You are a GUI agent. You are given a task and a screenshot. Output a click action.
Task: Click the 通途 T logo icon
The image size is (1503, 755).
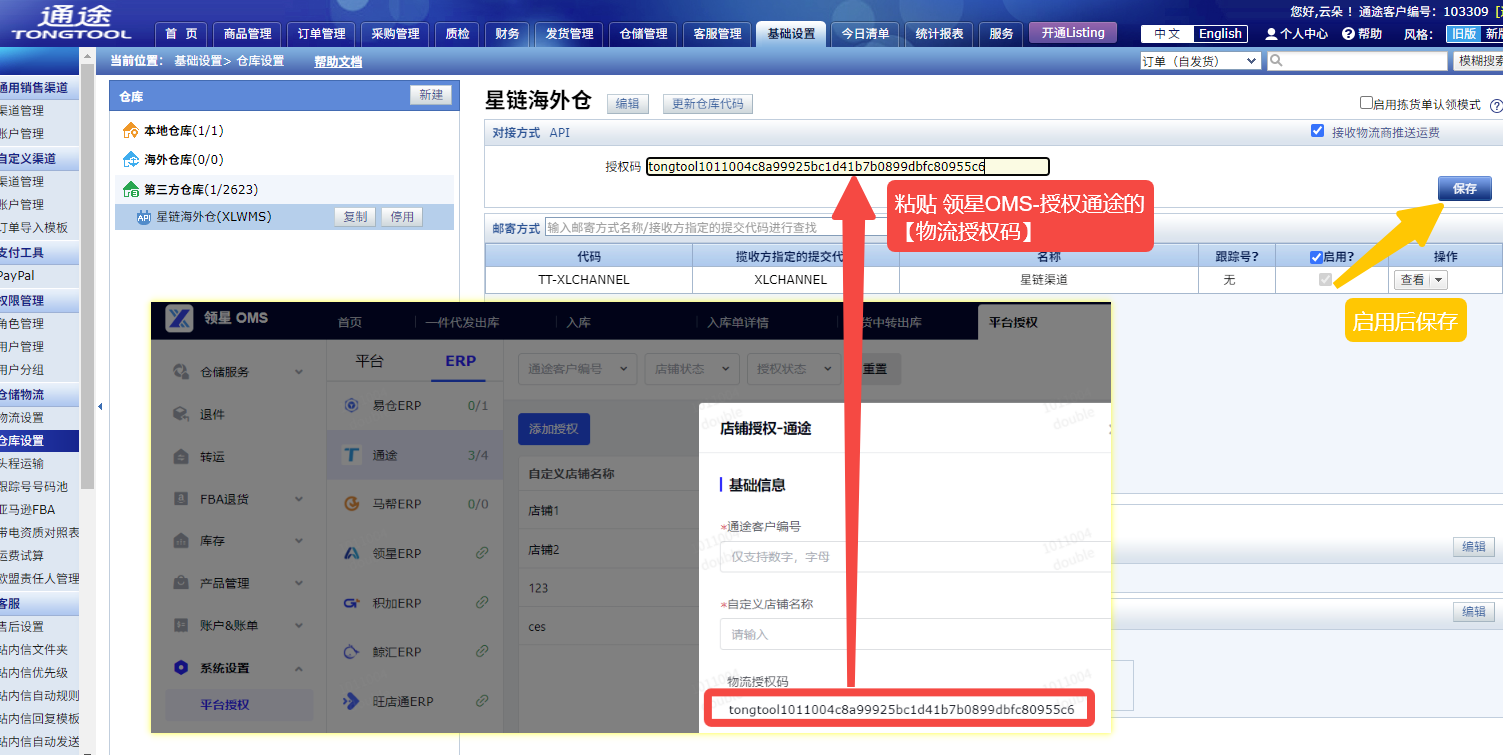click(351, 455)
